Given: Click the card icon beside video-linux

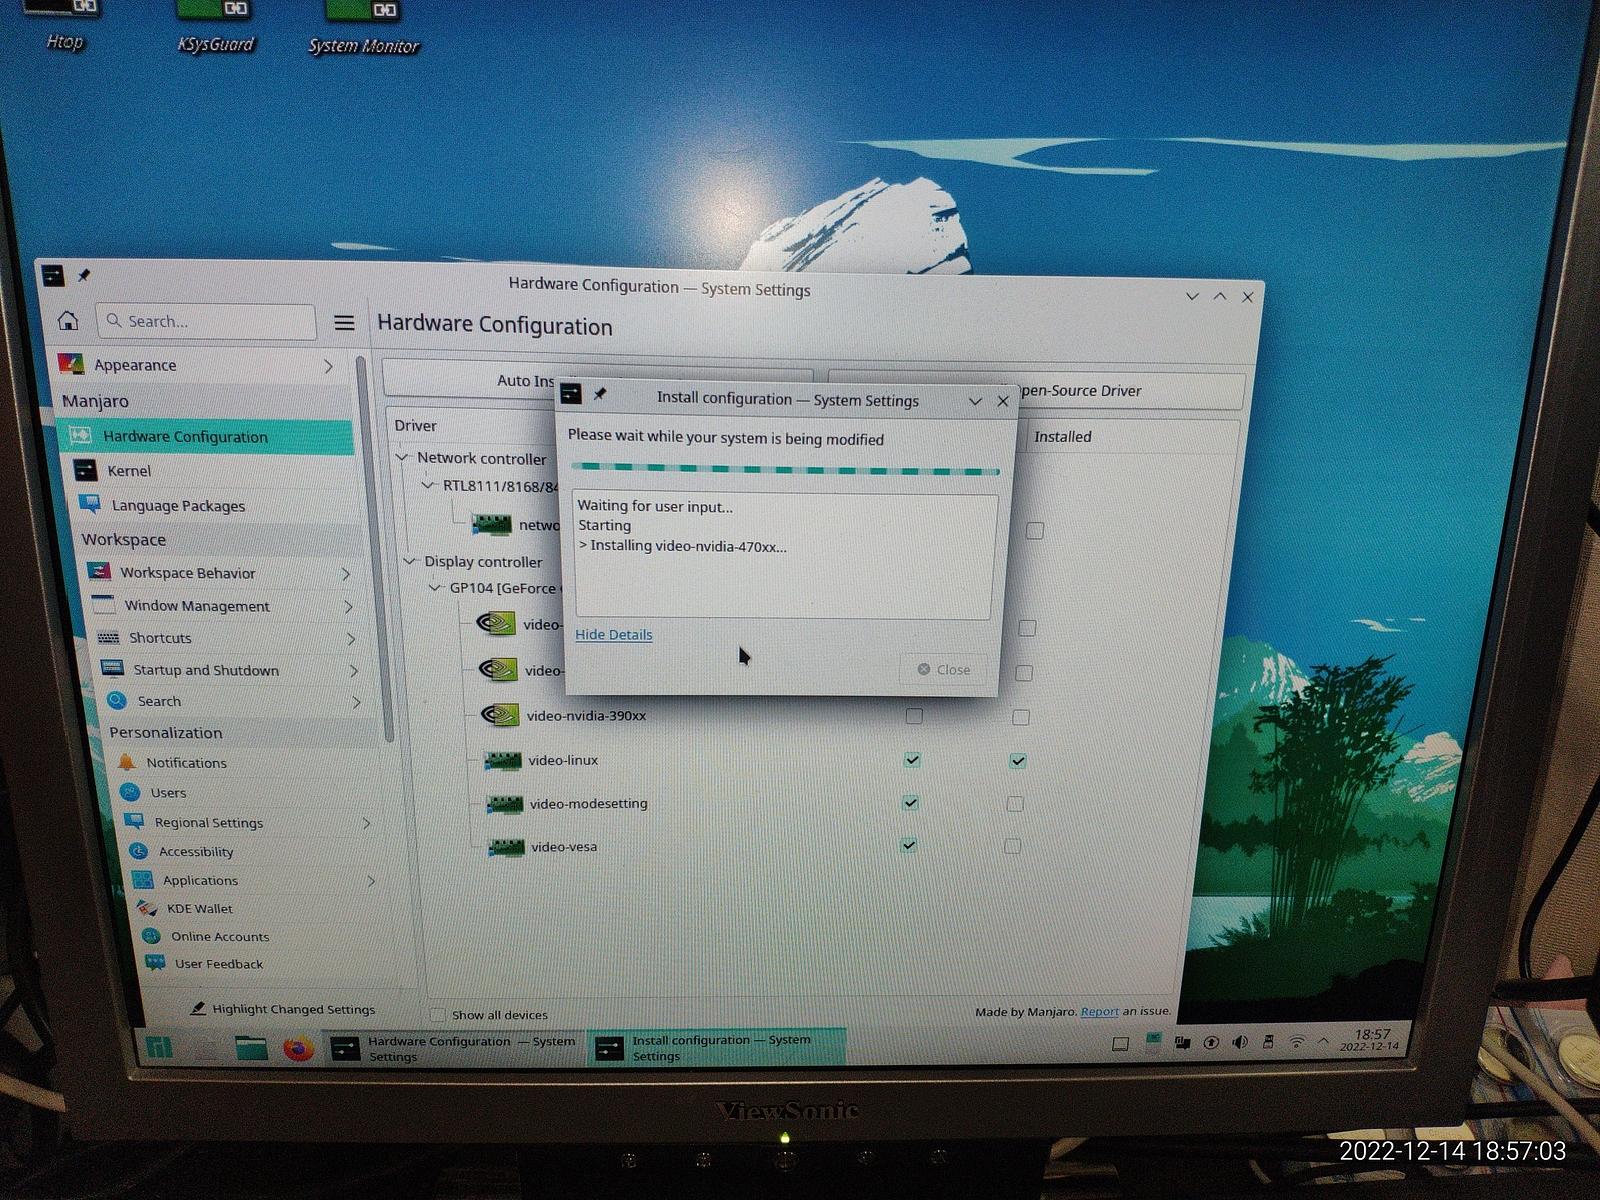Looking at the screenshot, I should (503, 760).
